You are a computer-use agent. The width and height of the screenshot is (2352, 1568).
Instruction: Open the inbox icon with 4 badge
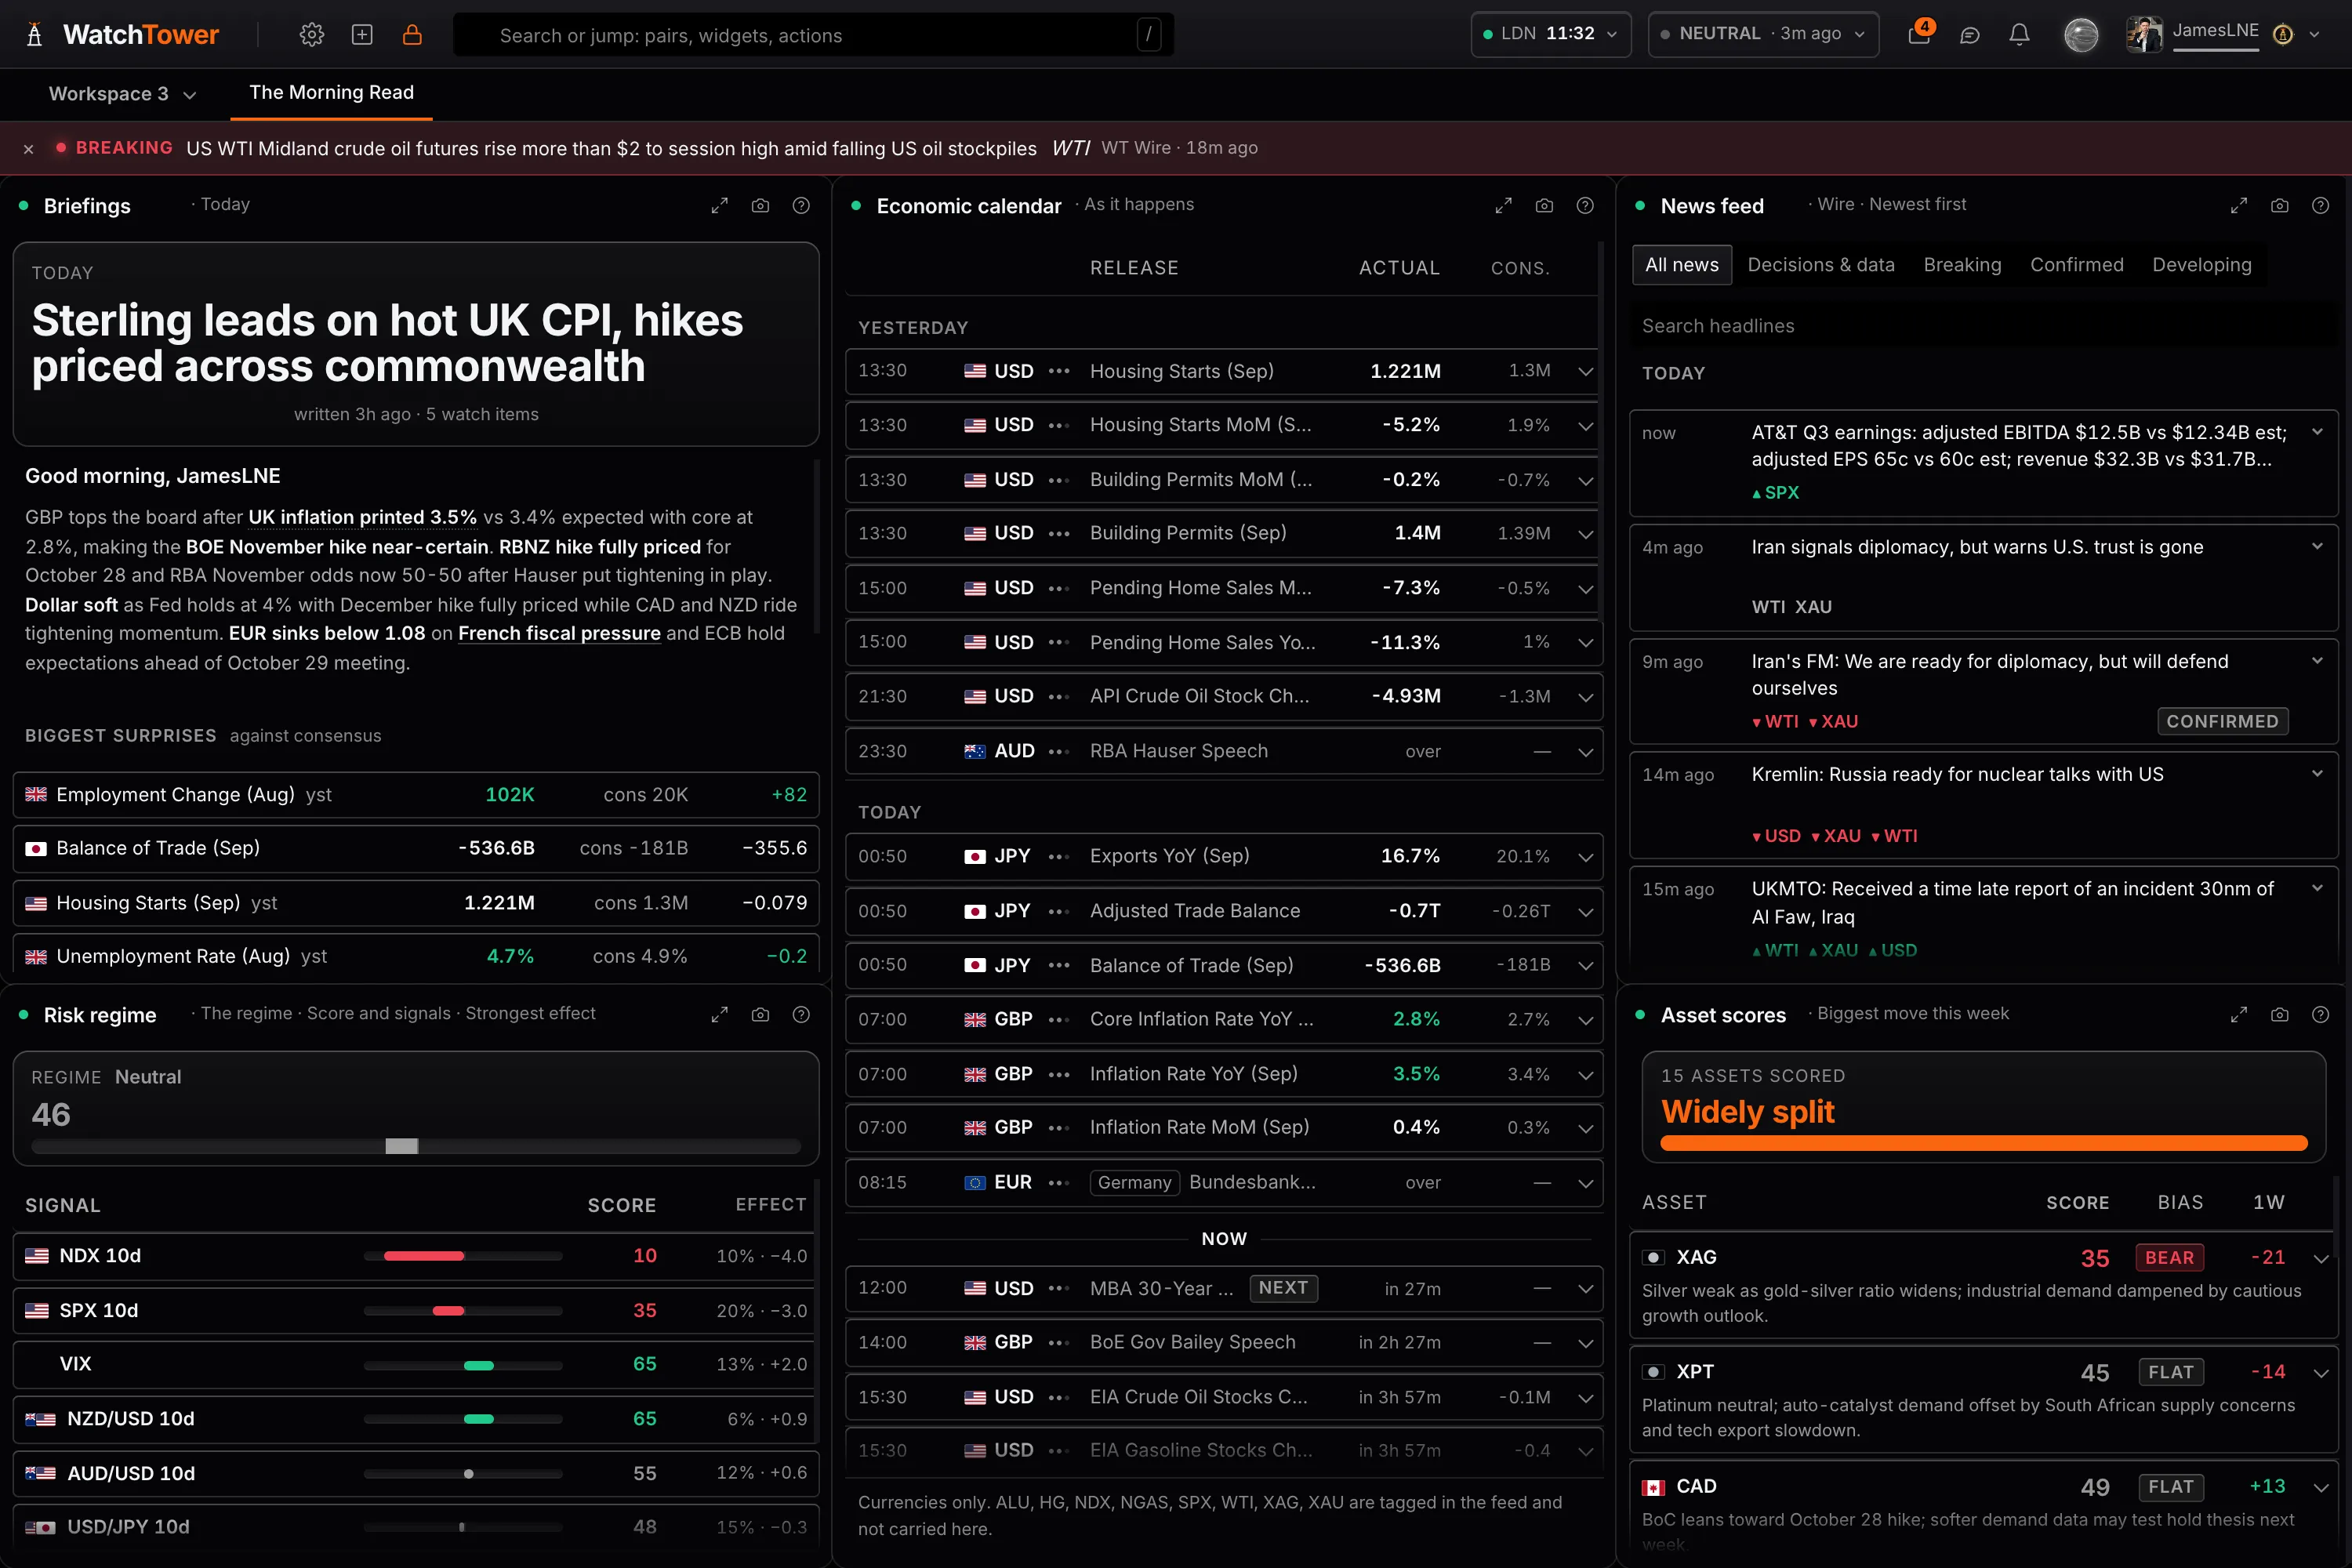1919,35
